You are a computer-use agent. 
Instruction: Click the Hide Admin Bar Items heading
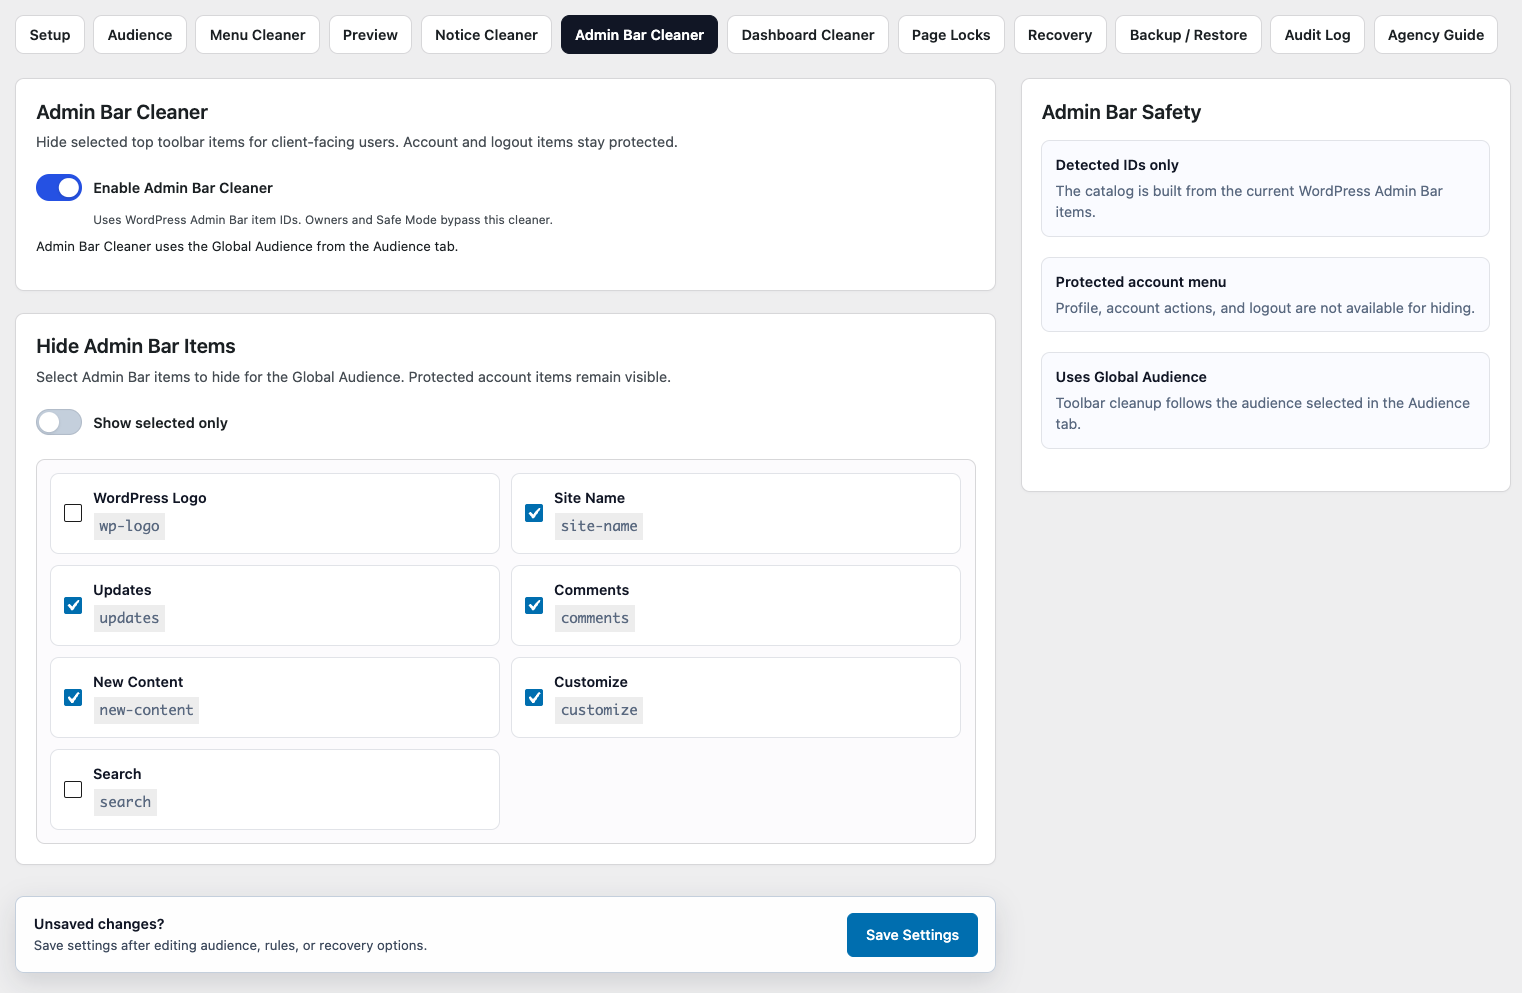tap(136, 346)
